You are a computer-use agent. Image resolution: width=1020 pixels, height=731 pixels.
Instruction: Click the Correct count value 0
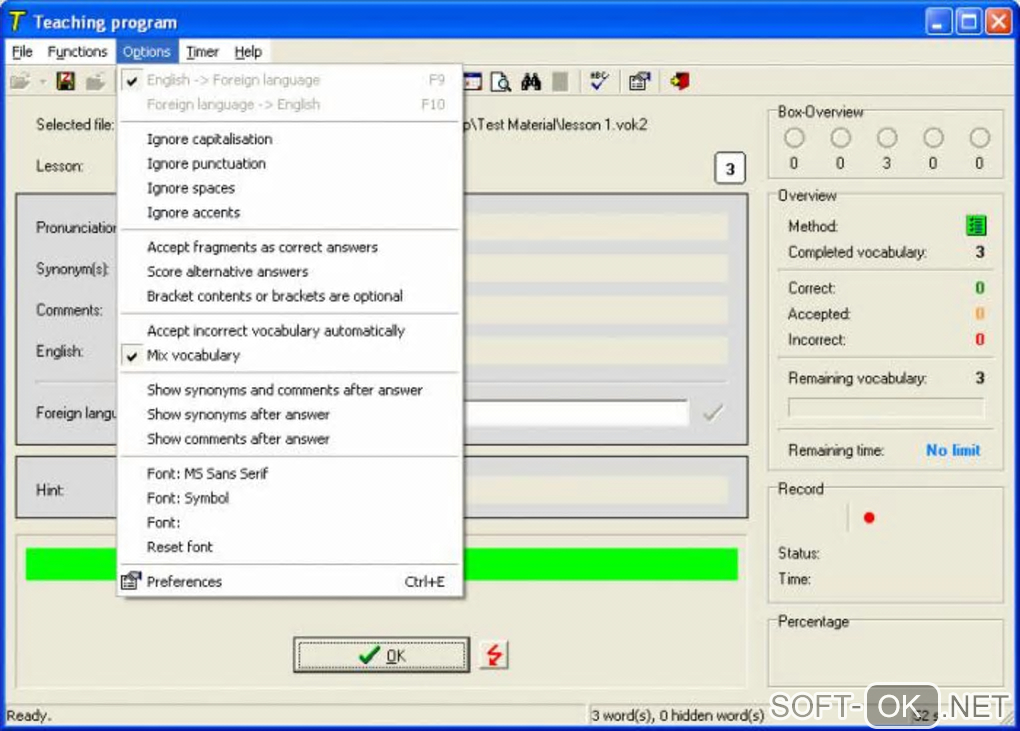(x=980, y=288)
